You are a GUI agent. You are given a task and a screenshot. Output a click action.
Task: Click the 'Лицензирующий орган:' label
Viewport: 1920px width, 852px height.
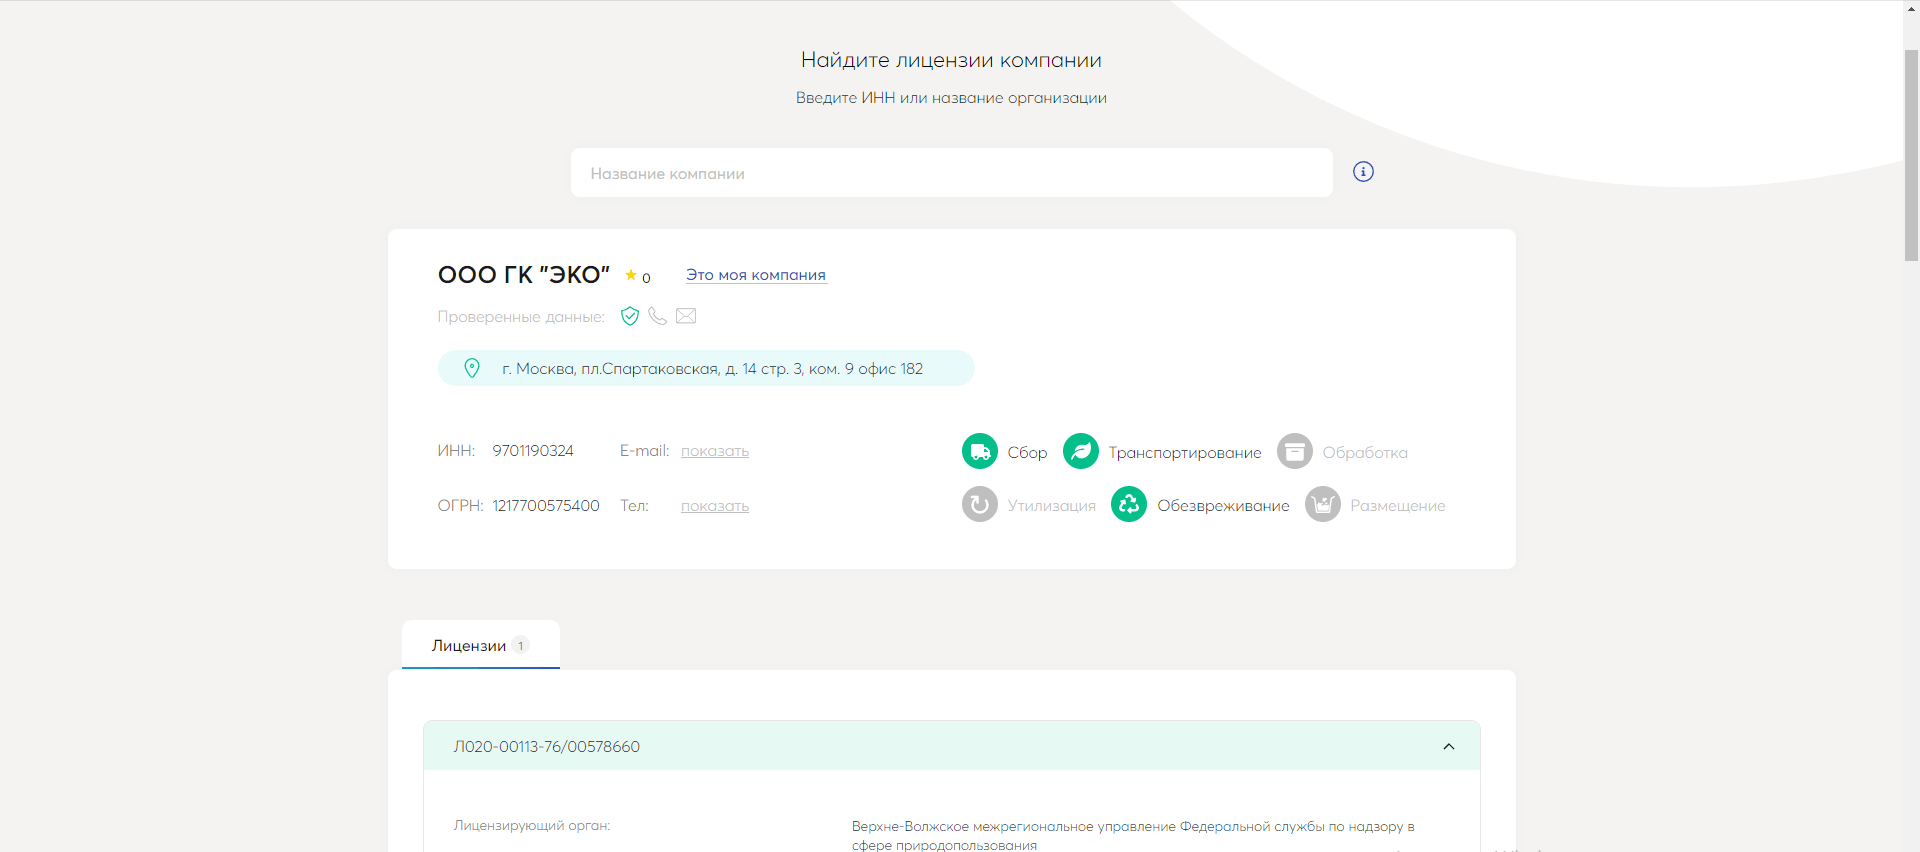pos(532,826)
